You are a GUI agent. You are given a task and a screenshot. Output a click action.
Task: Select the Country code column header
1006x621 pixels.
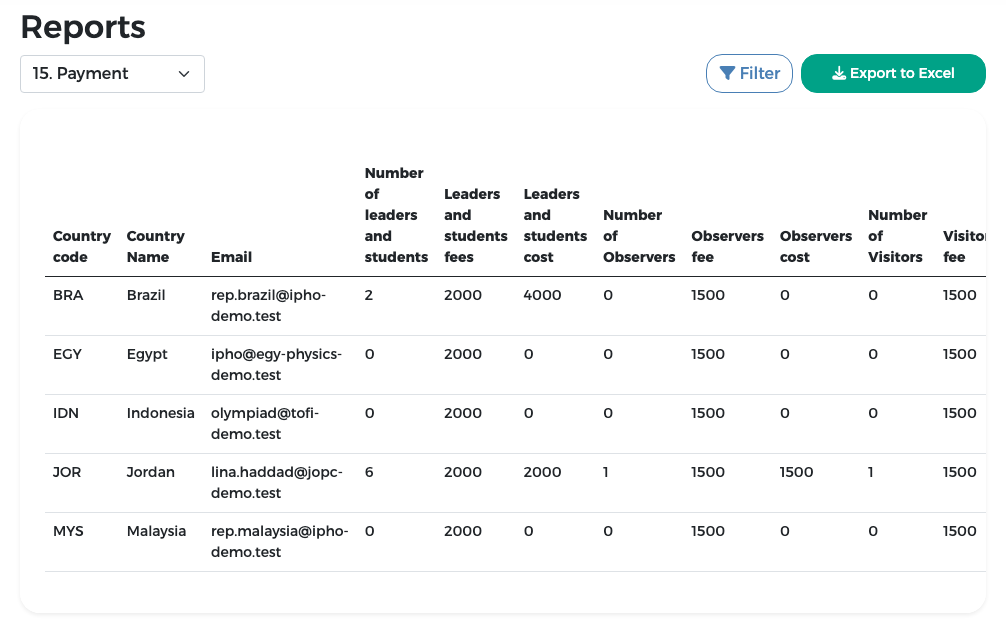coord(82,246)
